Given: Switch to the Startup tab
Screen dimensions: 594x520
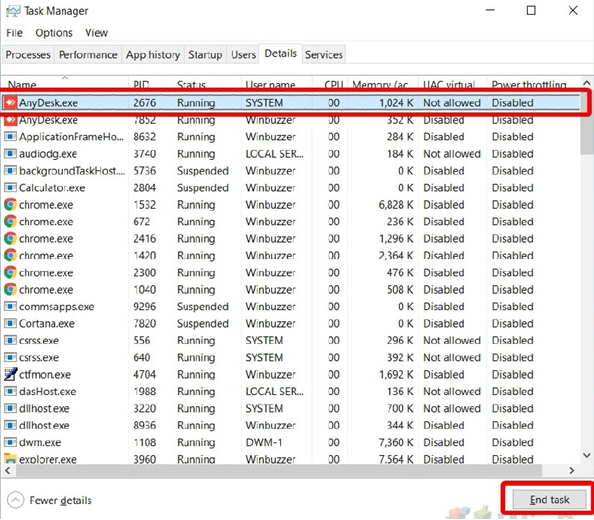Looking at the screenshot, I should (205, 55).
